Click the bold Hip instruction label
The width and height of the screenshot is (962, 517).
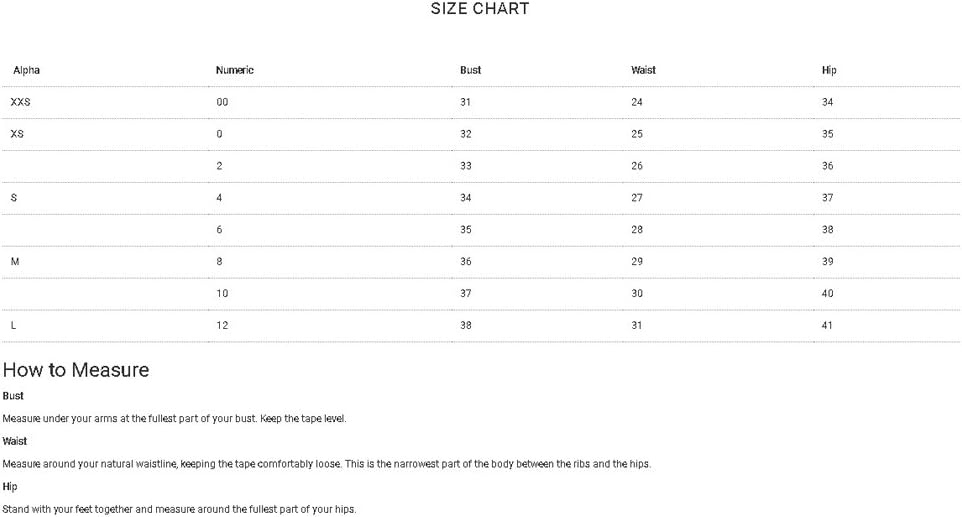coord(10,487)
